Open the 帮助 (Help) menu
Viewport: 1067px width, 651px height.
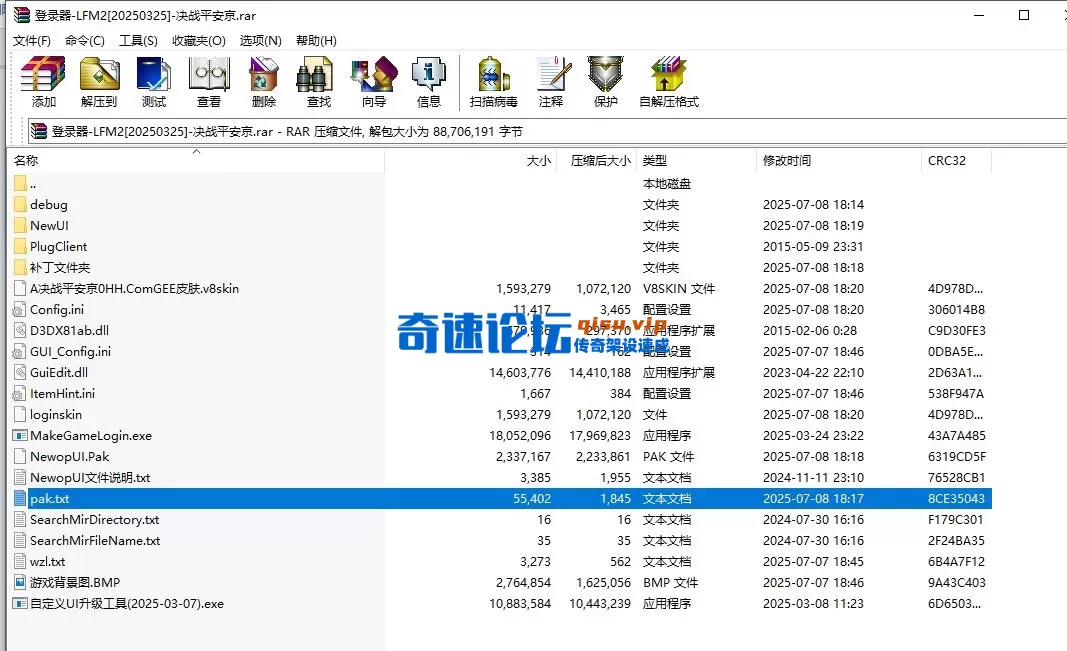click(x=315, y=40)
